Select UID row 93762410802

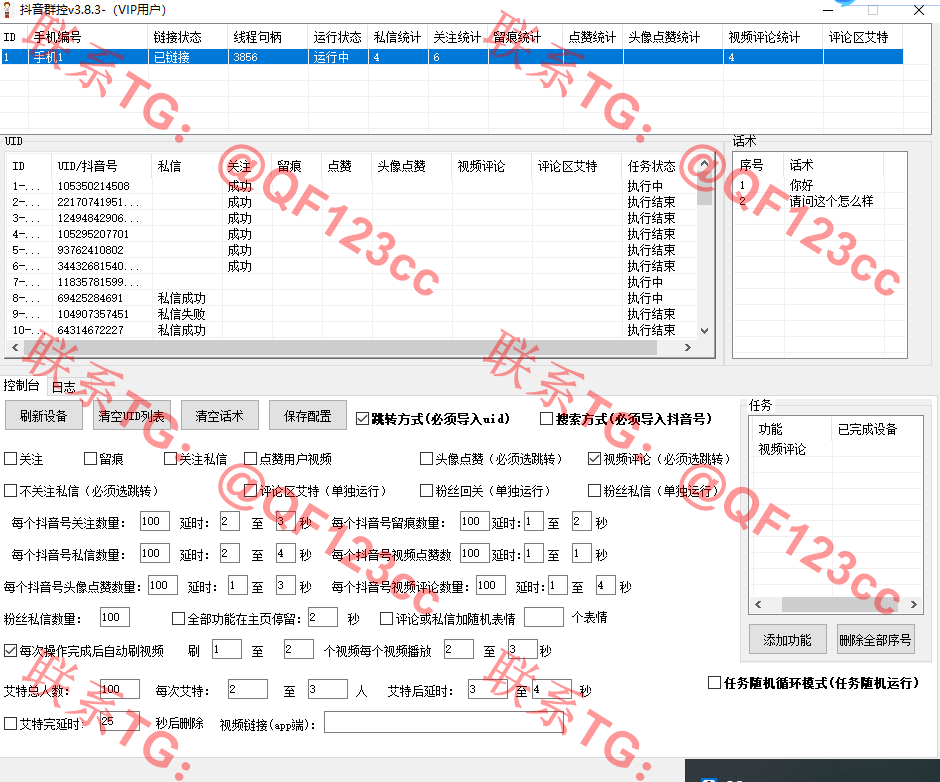(x=351, y=250)
